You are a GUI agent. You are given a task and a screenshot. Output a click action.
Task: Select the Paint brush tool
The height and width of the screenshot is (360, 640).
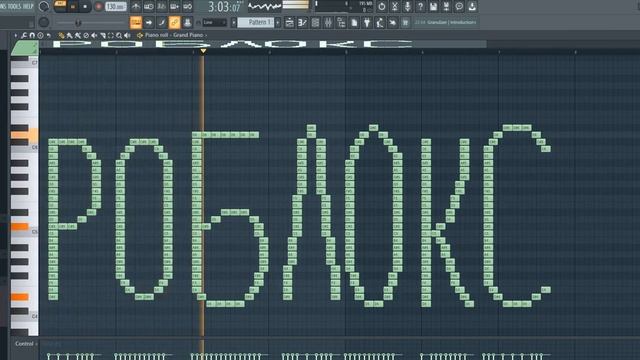(69, 36)
